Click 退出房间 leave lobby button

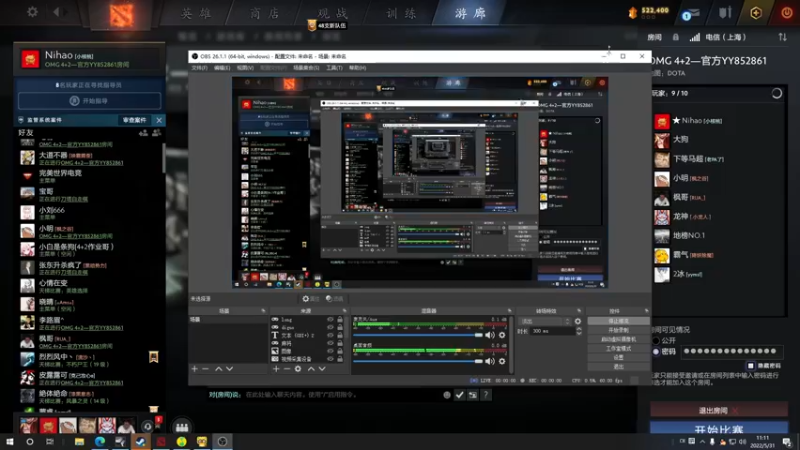tap(718, 410)
